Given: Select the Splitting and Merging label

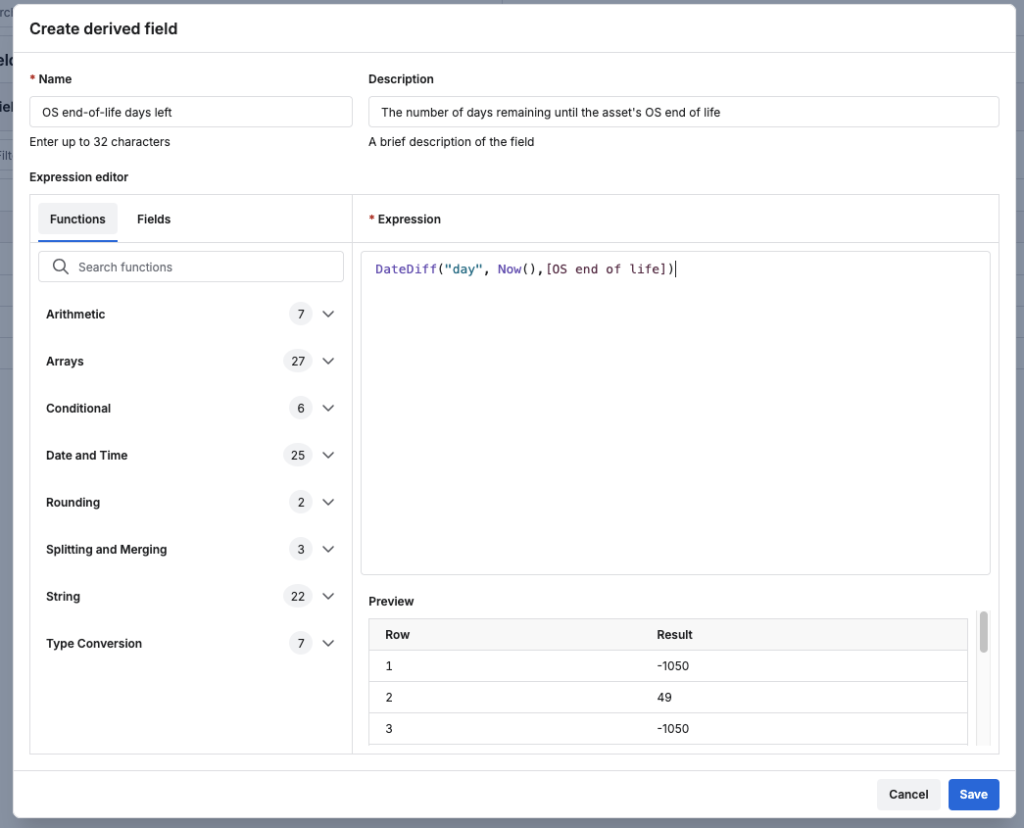Looking at the screenshot, I should pyautogui.click(x=106, y=549).
